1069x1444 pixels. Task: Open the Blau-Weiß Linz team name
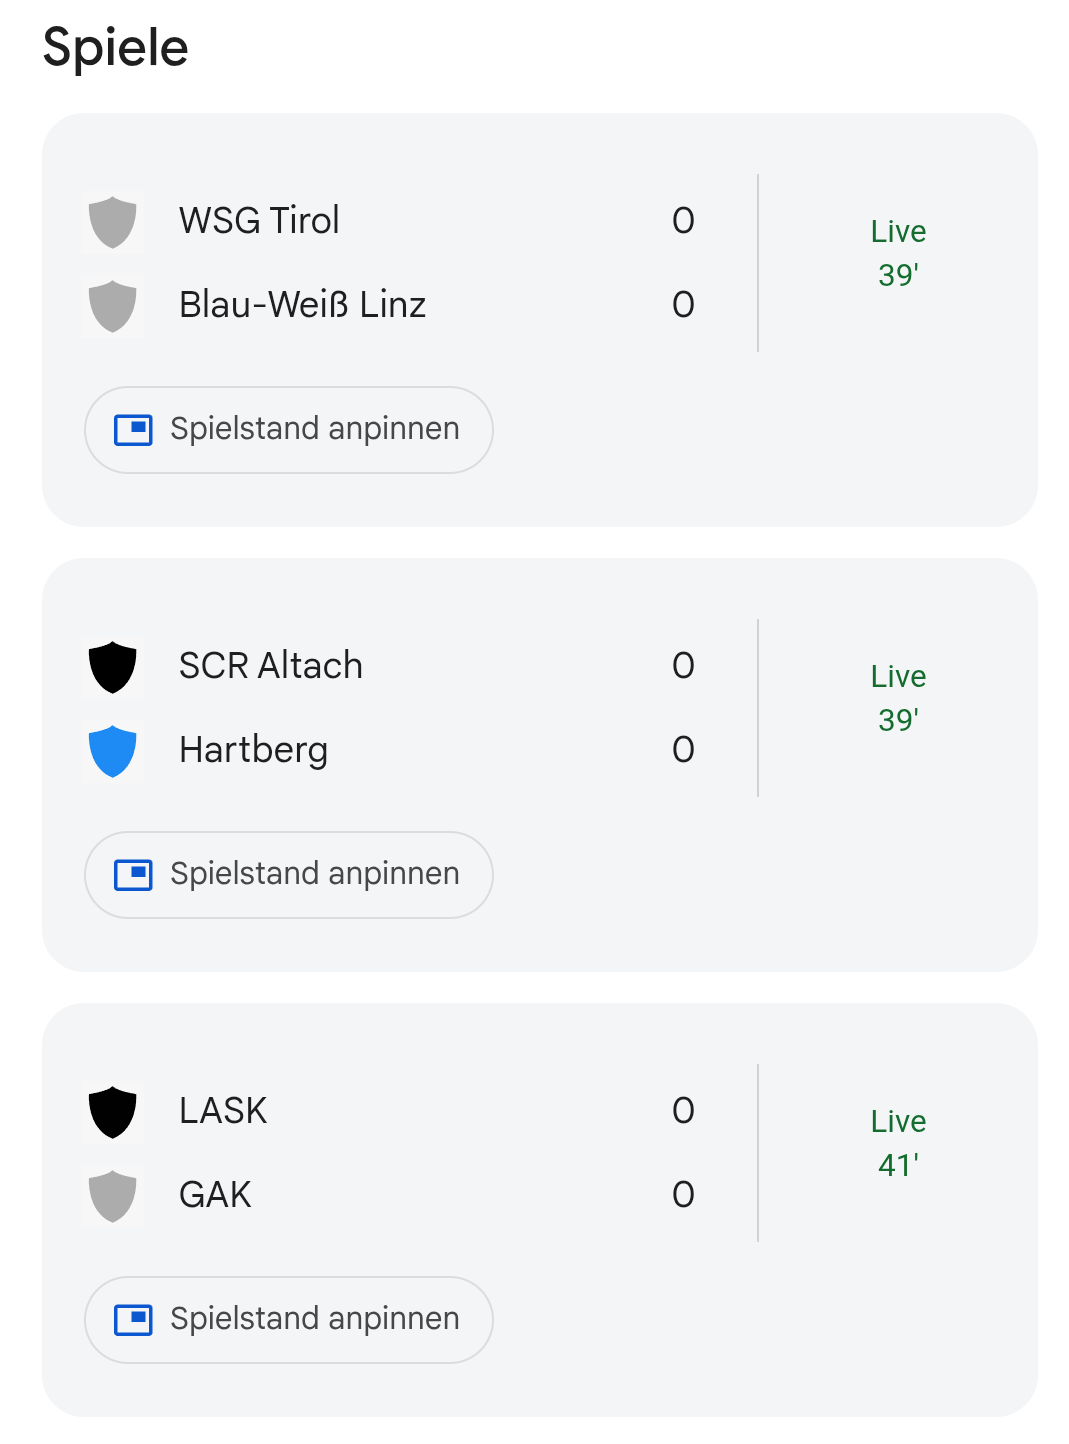[x=302, y=305]
